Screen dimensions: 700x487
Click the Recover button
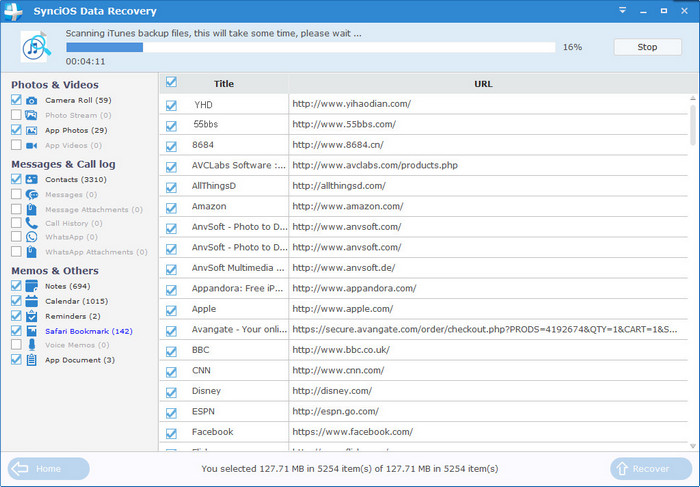coord(651,469)
